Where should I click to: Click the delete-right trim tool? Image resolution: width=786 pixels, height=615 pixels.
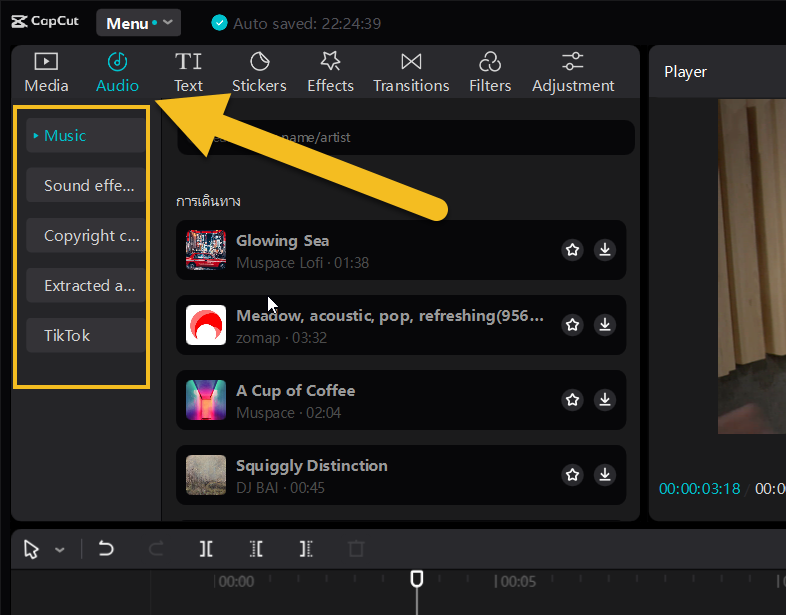coord(306,549)
